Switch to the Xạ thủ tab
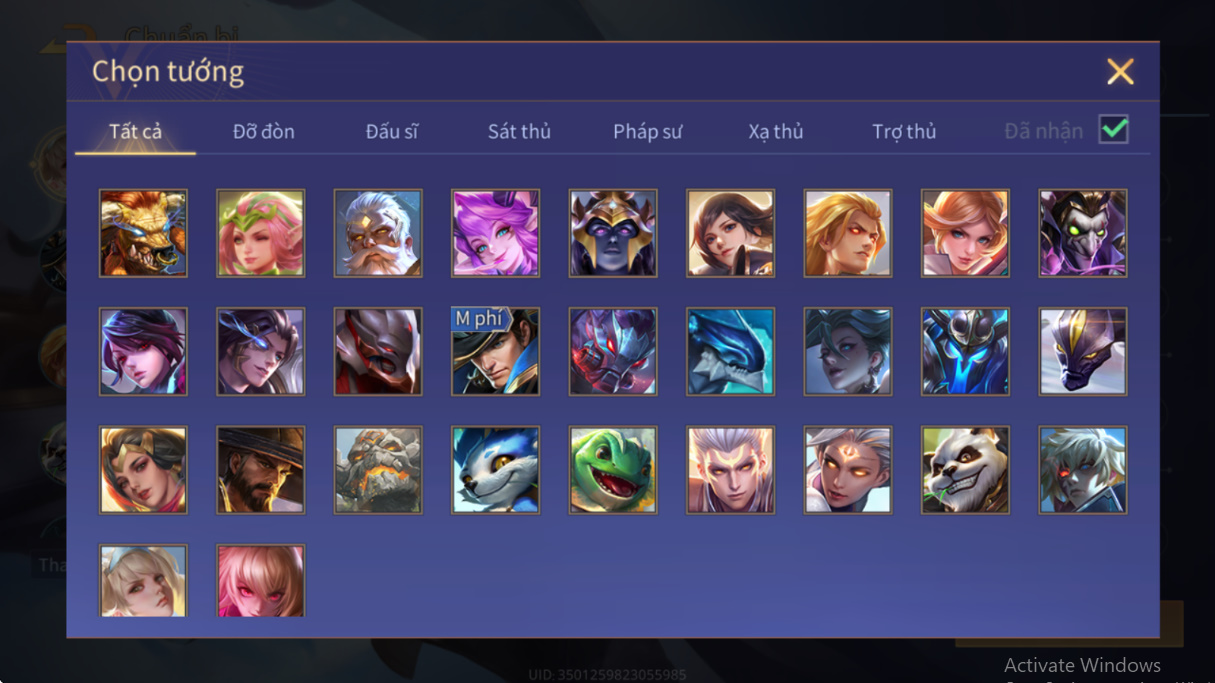Viewport: 1215px width, 683px height. pos(776,131)
